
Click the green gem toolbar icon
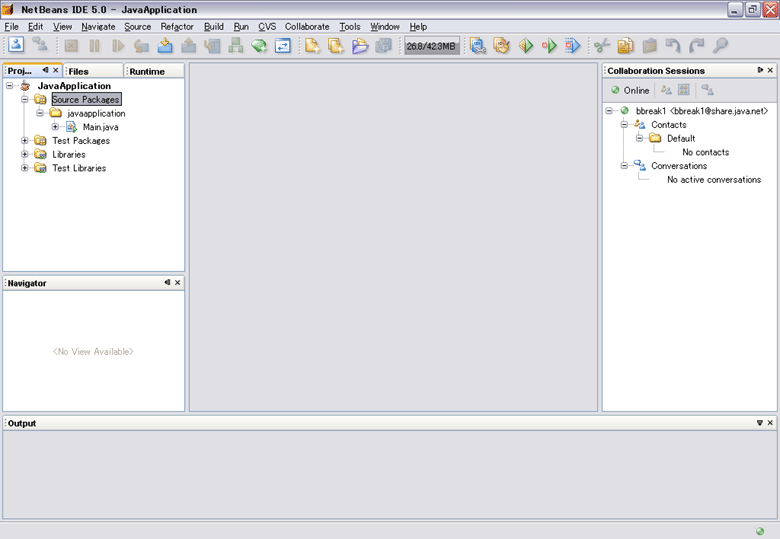259,46
